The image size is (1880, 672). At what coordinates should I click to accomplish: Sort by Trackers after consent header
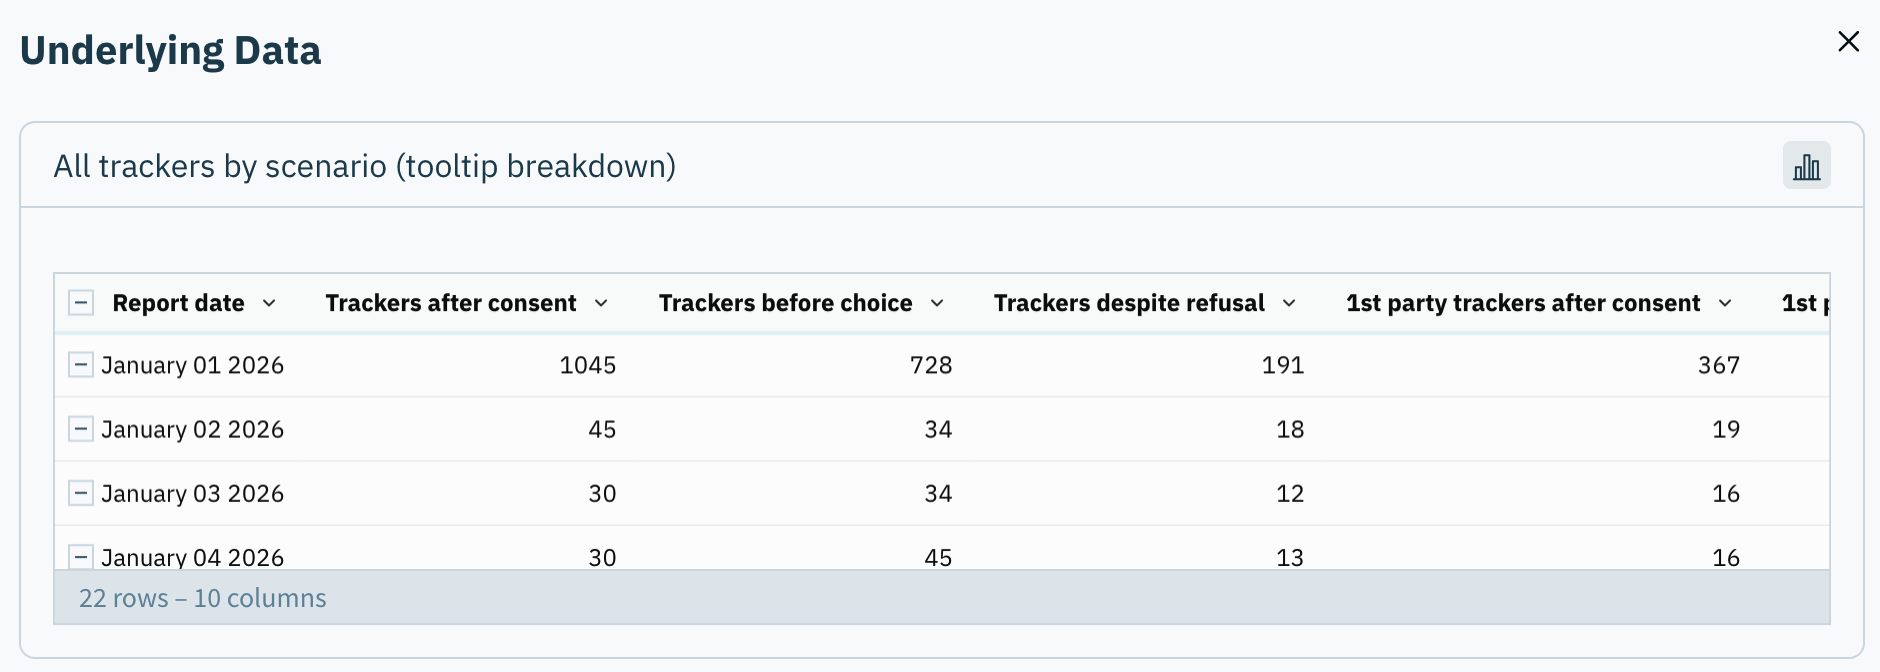click(451, 303)
